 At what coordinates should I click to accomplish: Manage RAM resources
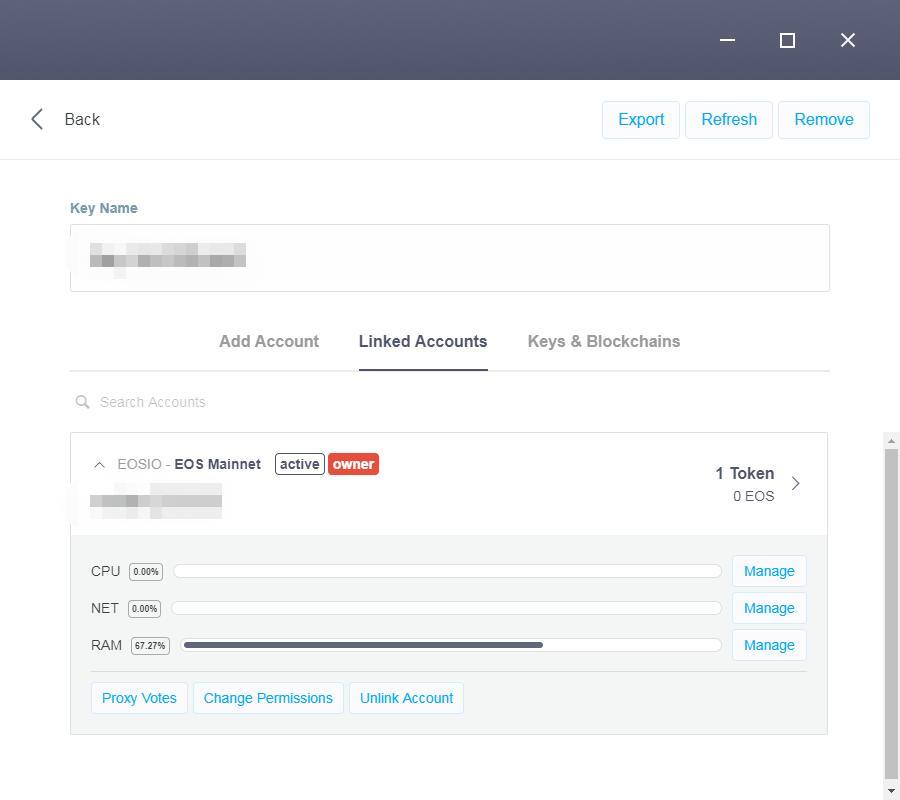point(769,645)
